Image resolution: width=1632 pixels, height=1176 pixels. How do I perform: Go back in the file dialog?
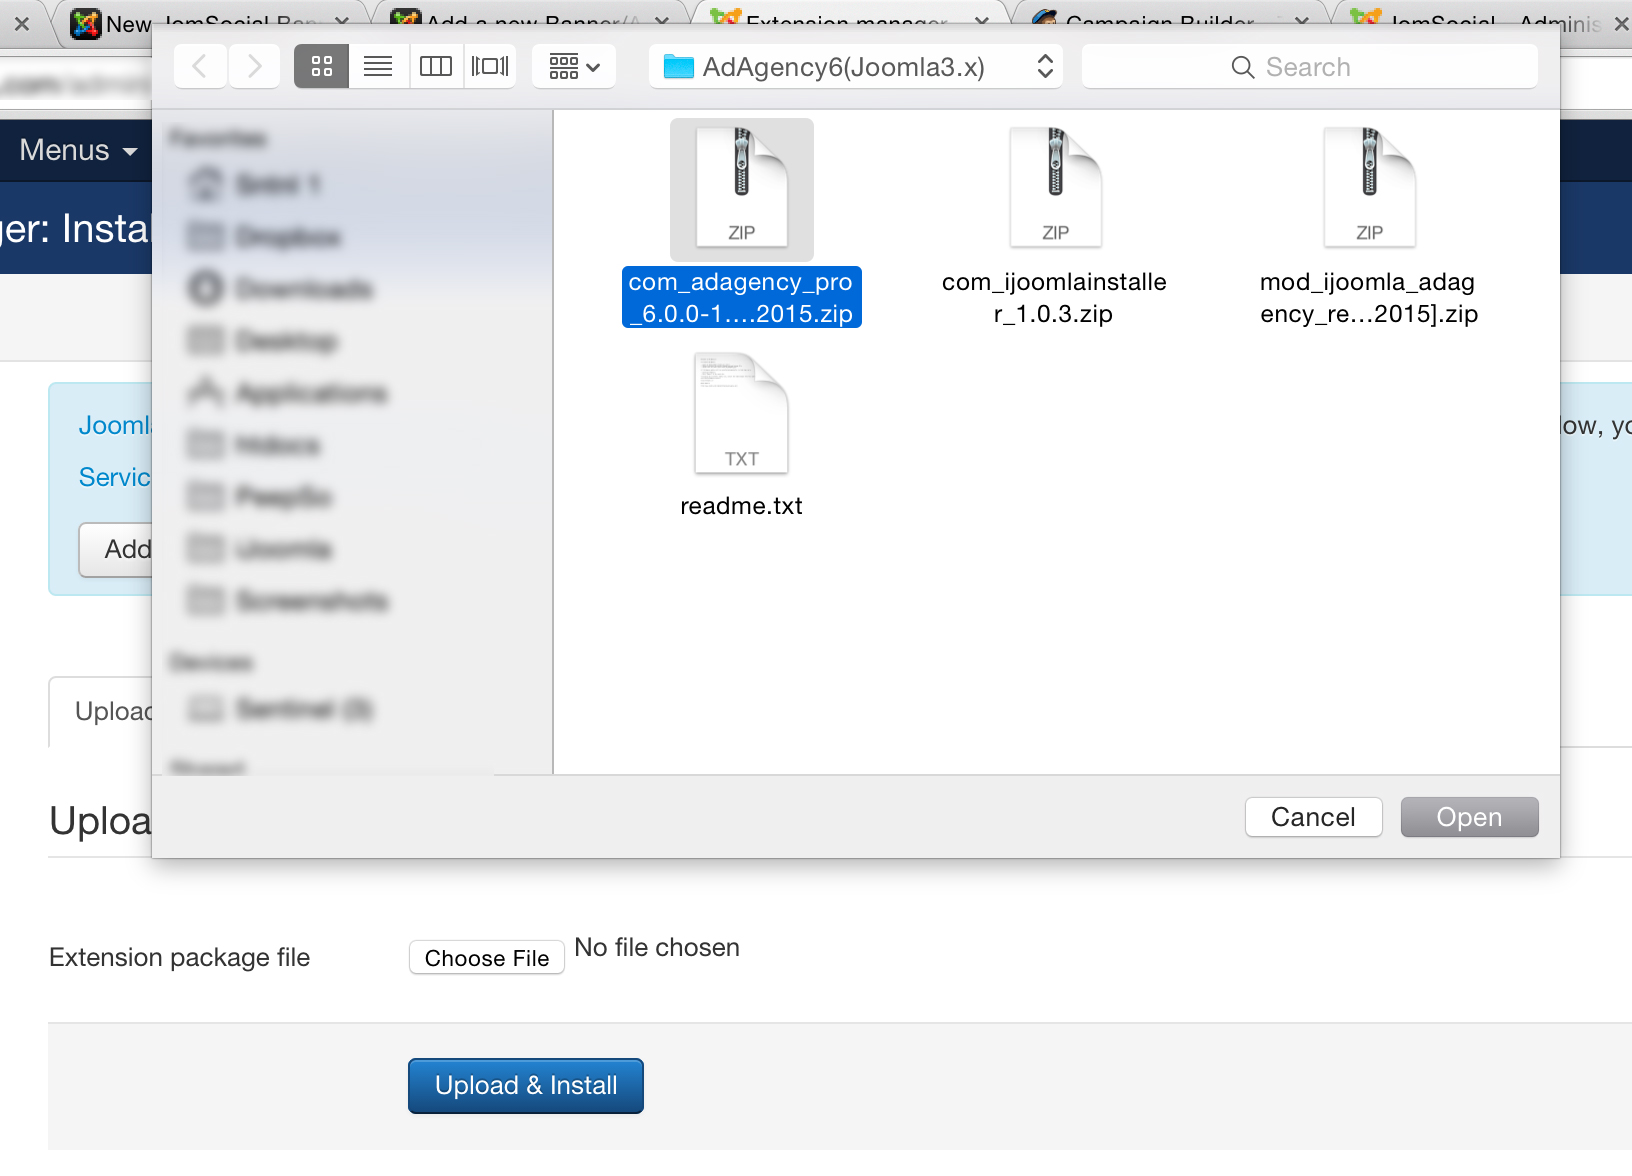click(x=200, y=67)
